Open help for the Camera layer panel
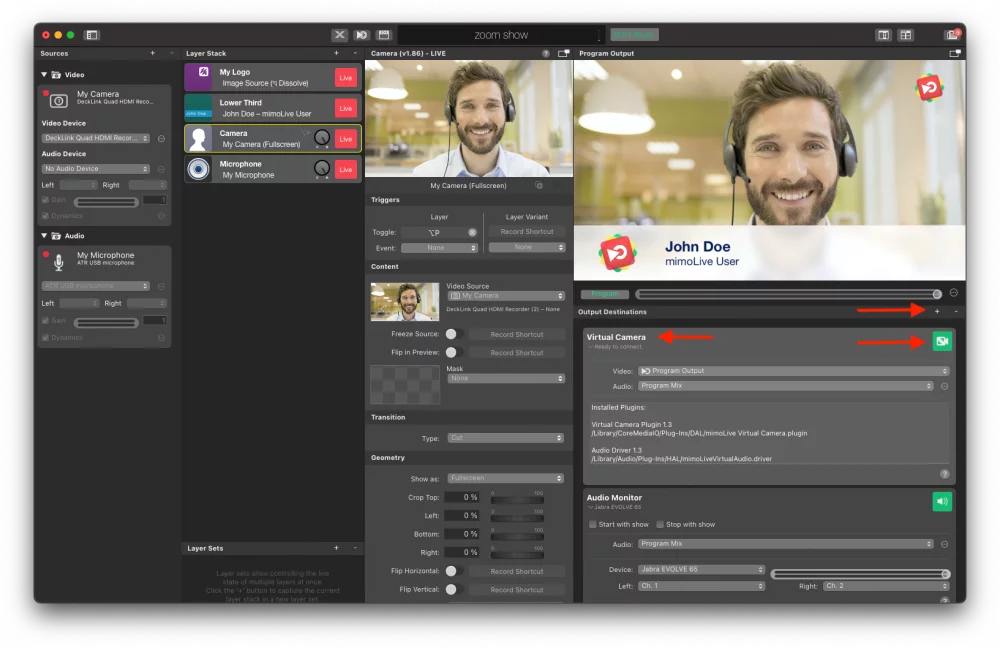 coord(545,54)
